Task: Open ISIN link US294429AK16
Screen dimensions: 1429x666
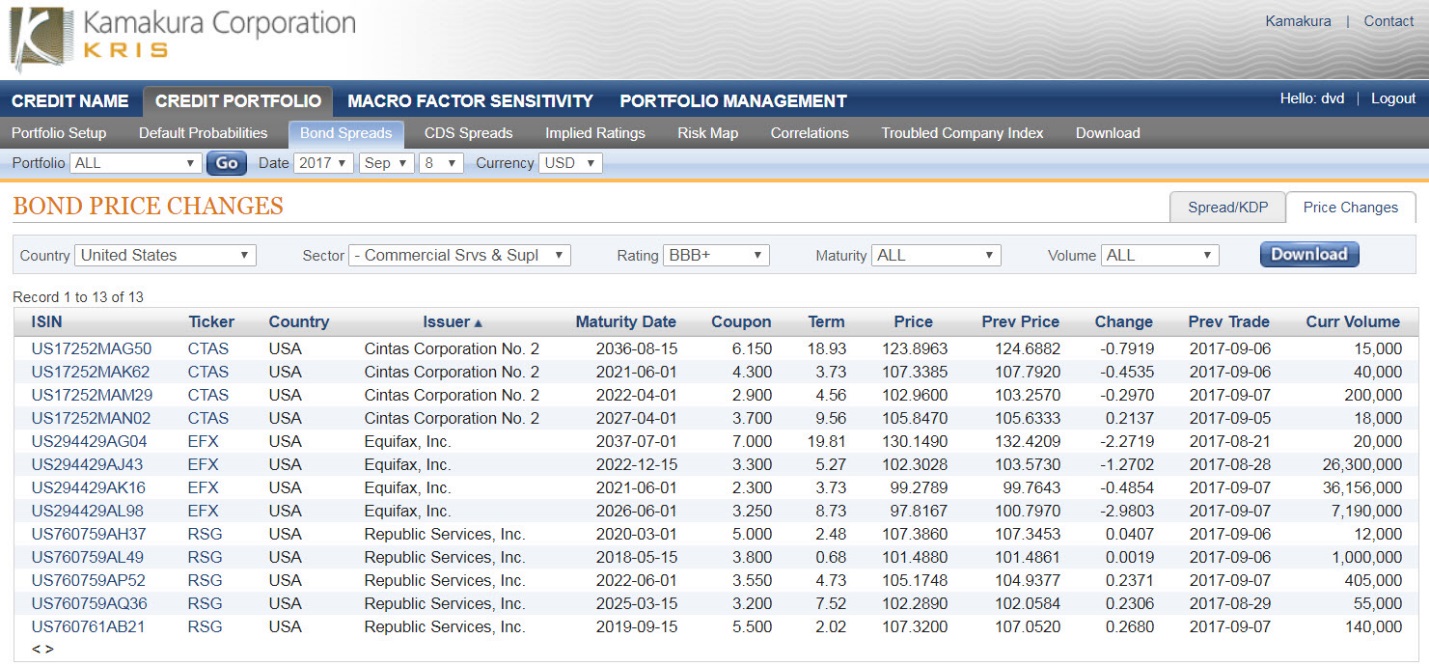Action: 88,488
